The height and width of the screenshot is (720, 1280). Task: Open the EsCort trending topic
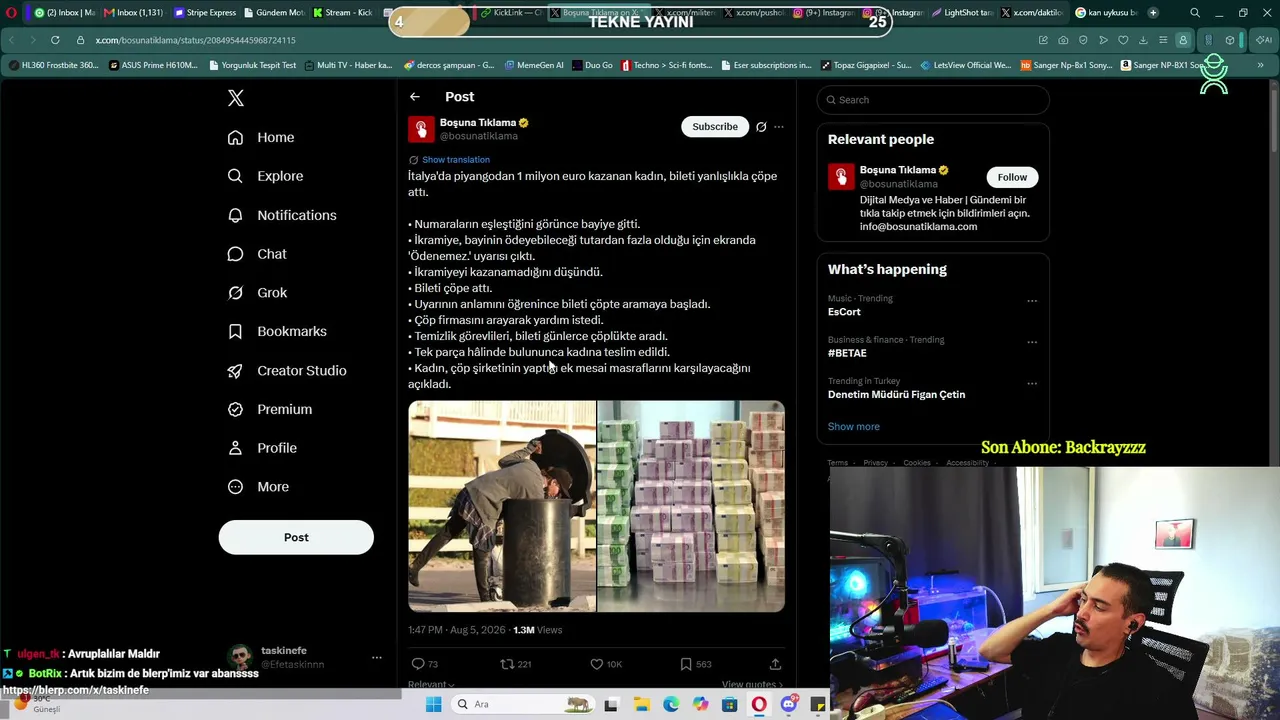844,312
